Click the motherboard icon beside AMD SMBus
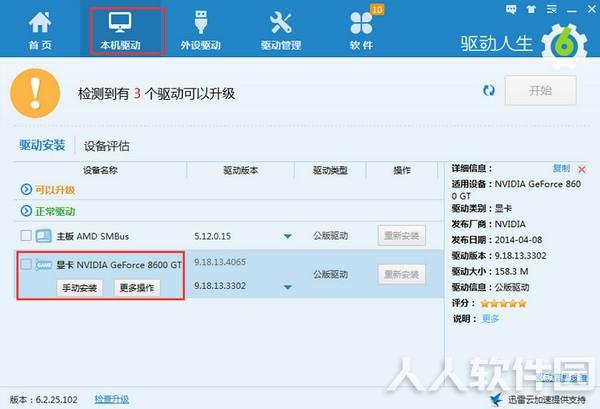 click(x=44, y=236)
